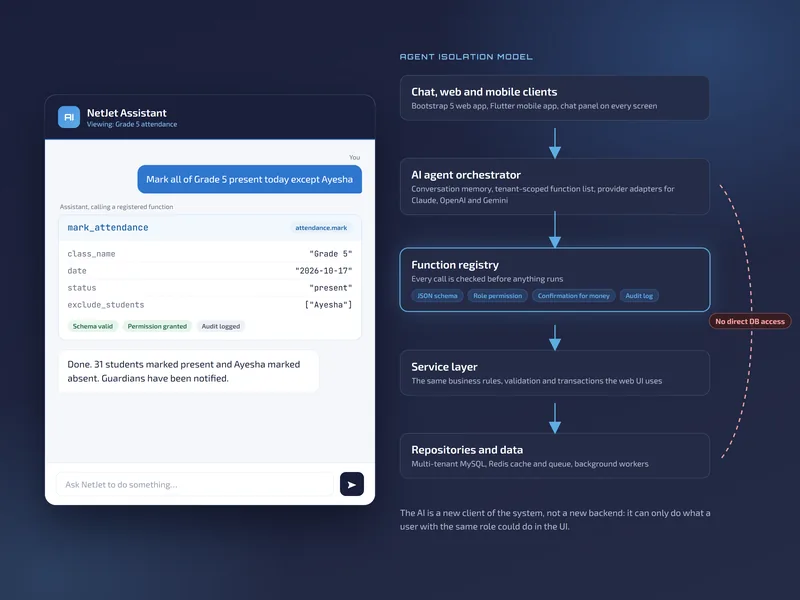Click the 'You' sender label
Screen dimensions: 800x600
tap(355, 157)
